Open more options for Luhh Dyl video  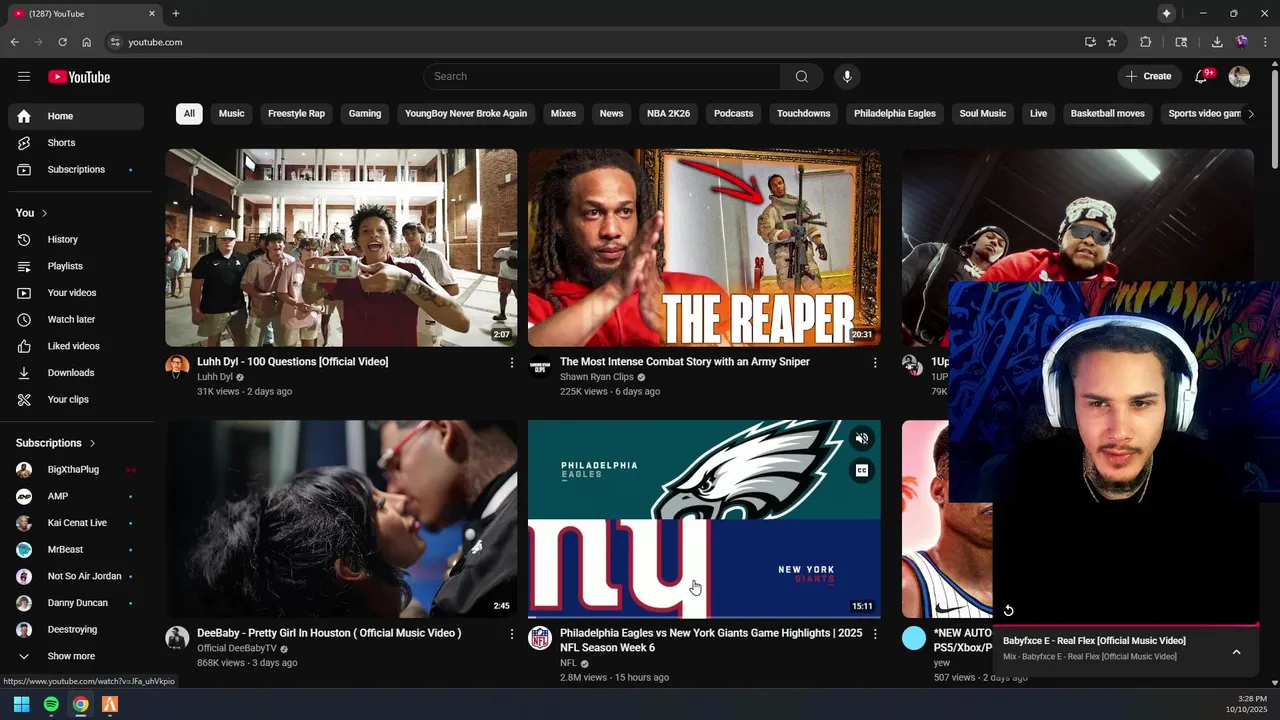tap(512, 362)
